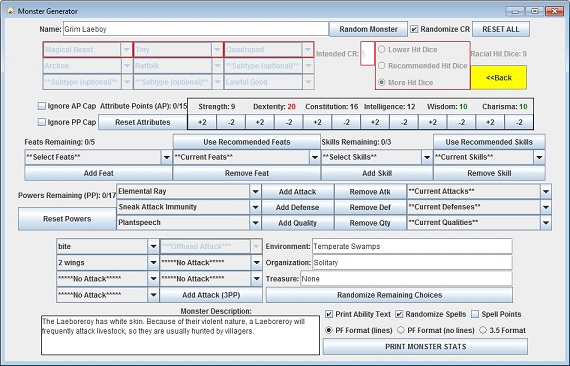Viewport: 570px width, 366px height.
Task: Expand the Plantspeech quality dropdown
Action: [x=255, y=223]
